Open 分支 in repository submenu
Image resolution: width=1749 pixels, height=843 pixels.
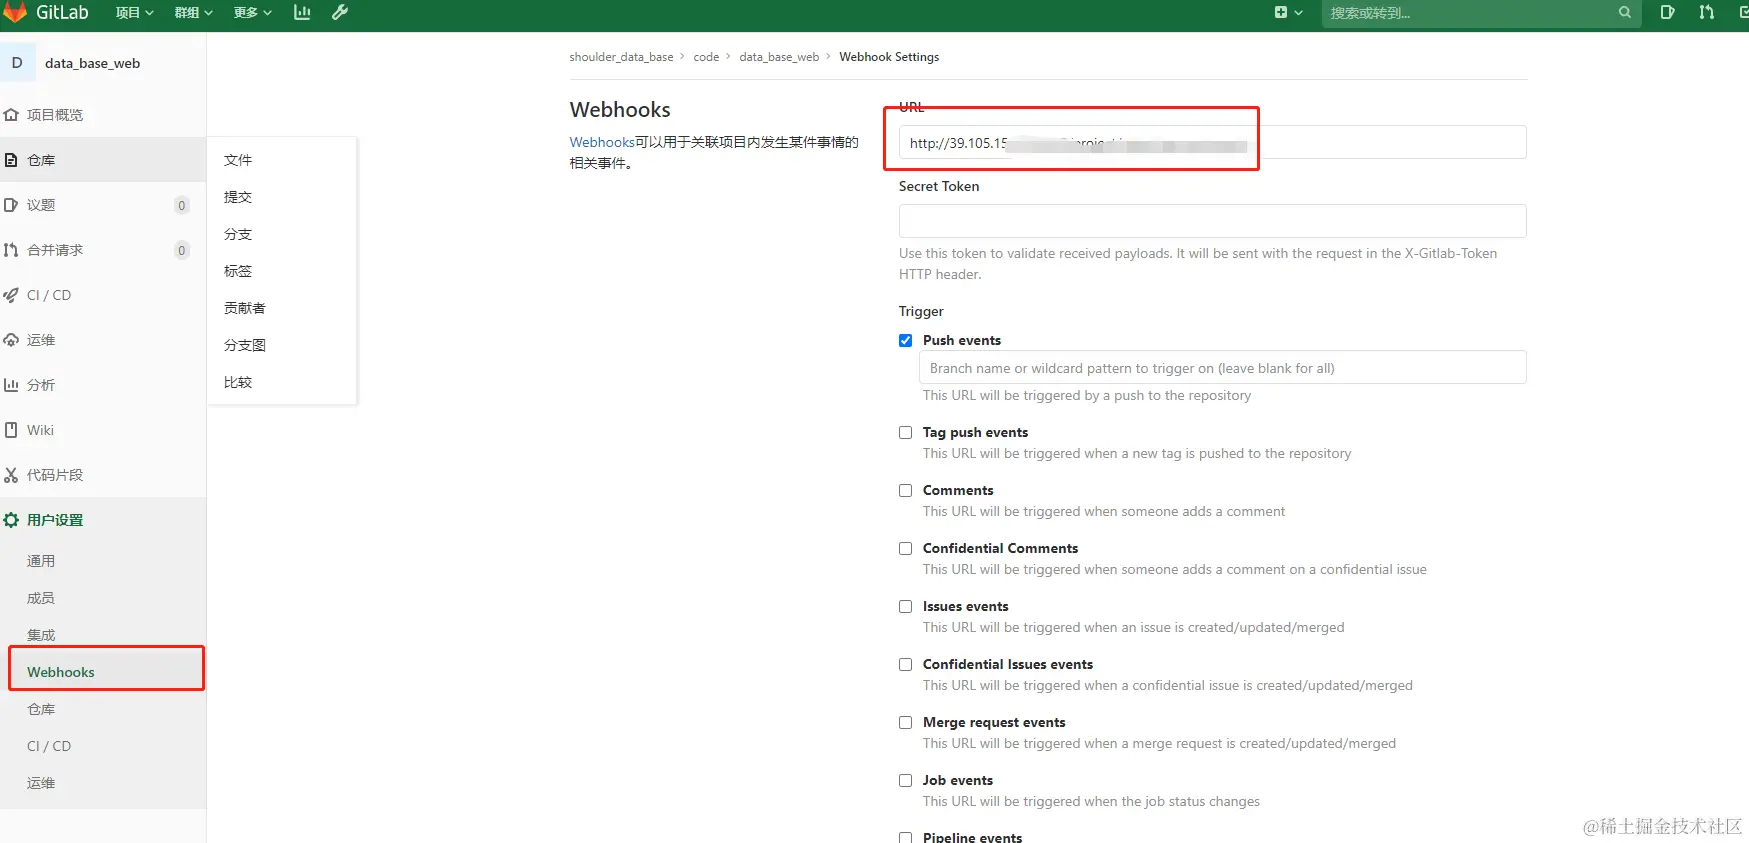tap(238, 234)
